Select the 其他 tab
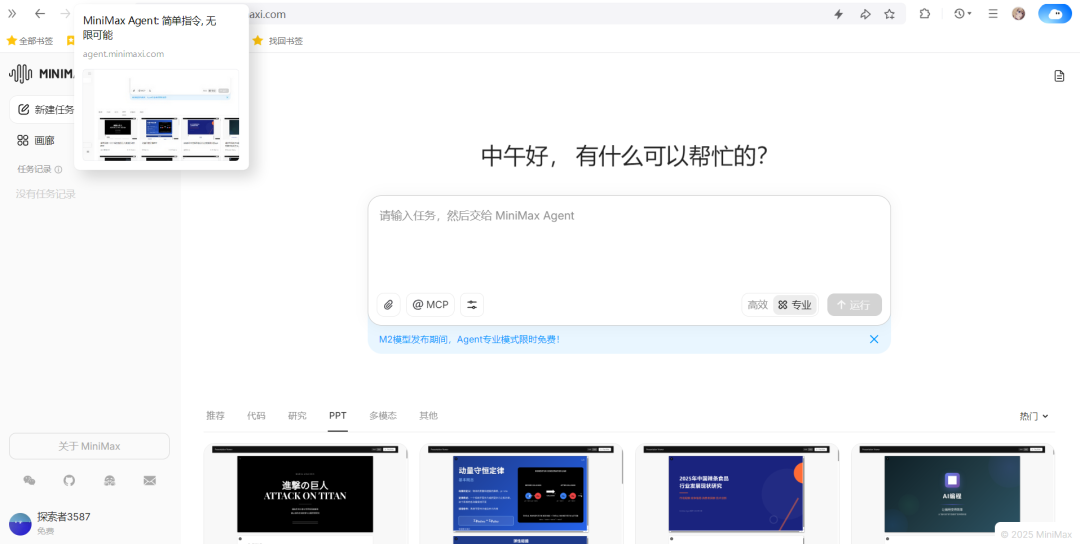The image size is (1080, 544). [x=428, y=415]
